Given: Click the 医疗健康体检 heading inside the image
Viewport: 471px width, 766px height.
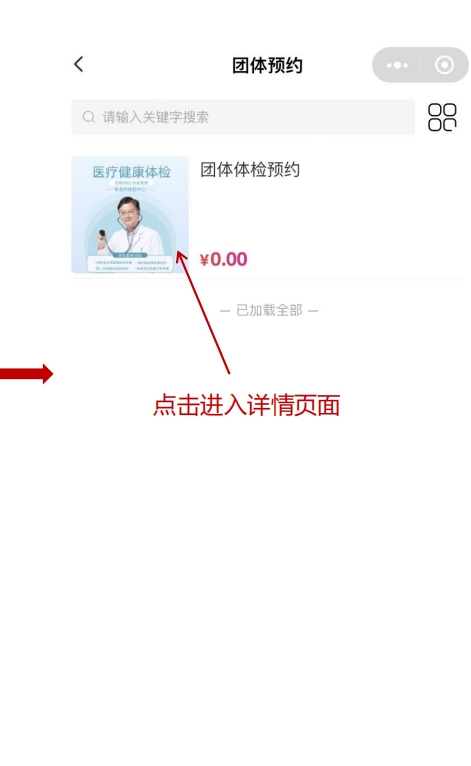Looking at the screenshot, I should coord(132,172).
